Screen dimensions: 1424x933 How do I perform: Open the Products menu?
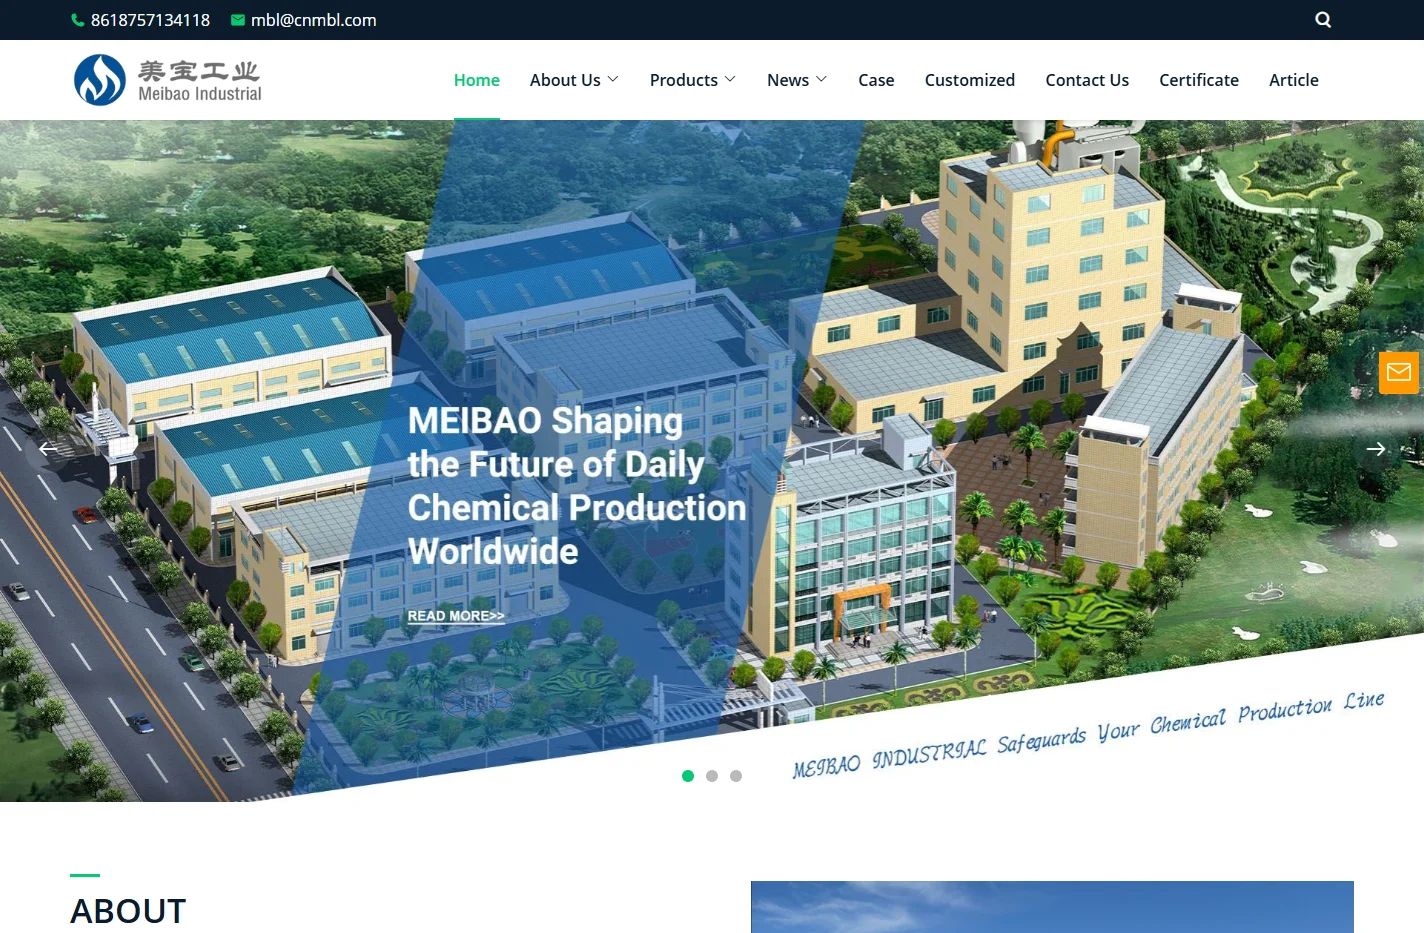[684, 80]
